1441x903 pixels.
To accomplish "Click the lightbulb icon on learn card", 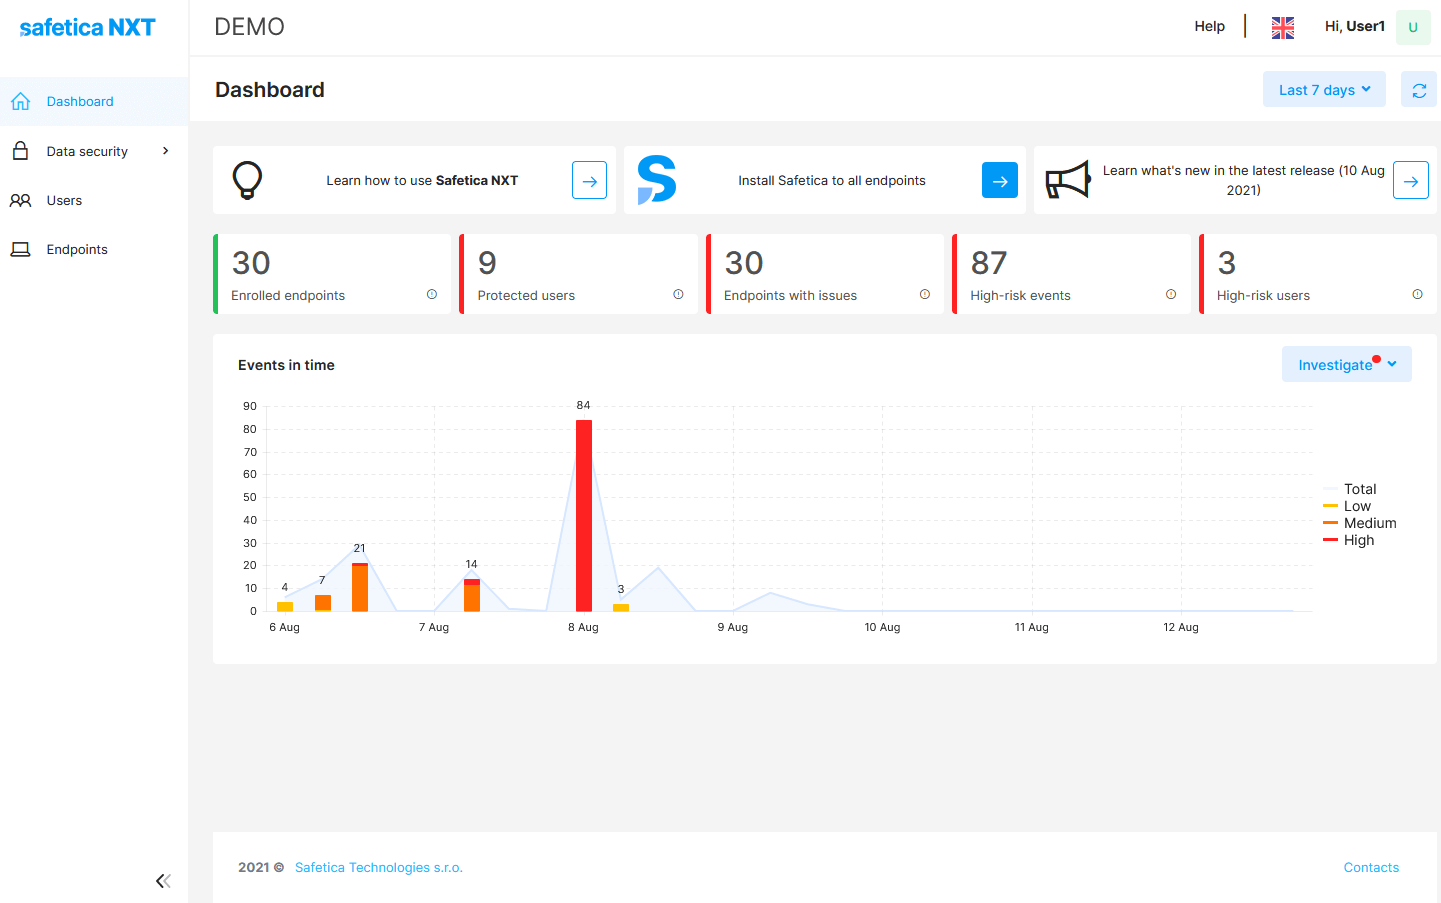I will [x=247, y=180].
